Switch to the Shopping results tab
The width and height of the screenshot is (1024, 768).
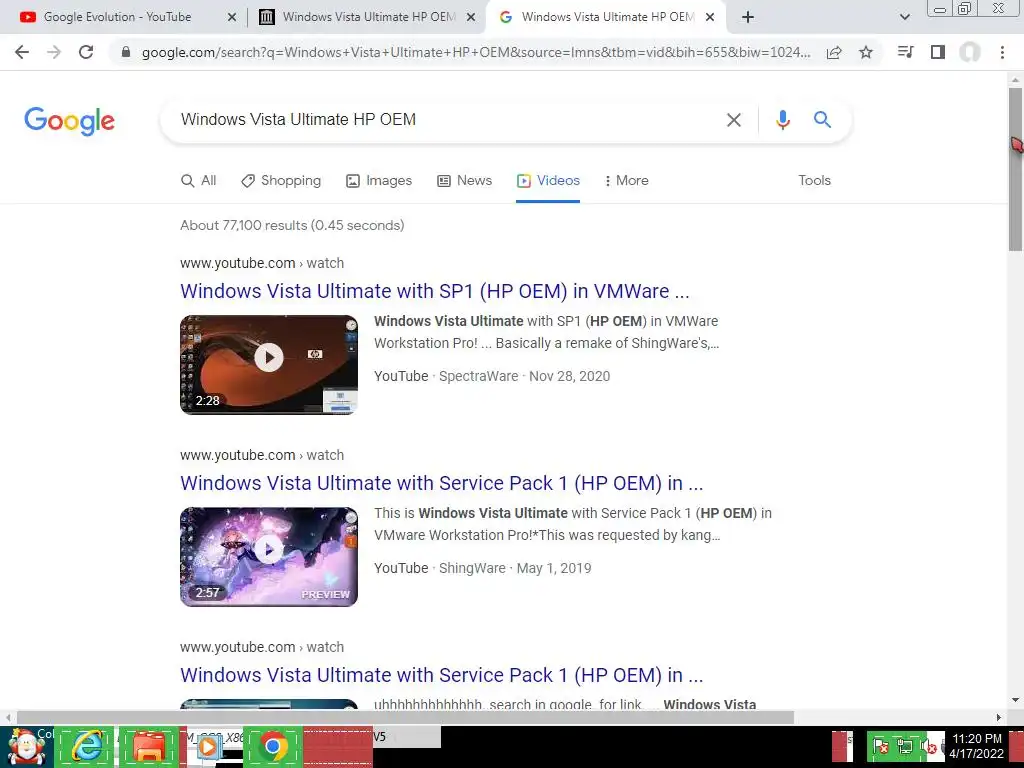coord(281,181)
